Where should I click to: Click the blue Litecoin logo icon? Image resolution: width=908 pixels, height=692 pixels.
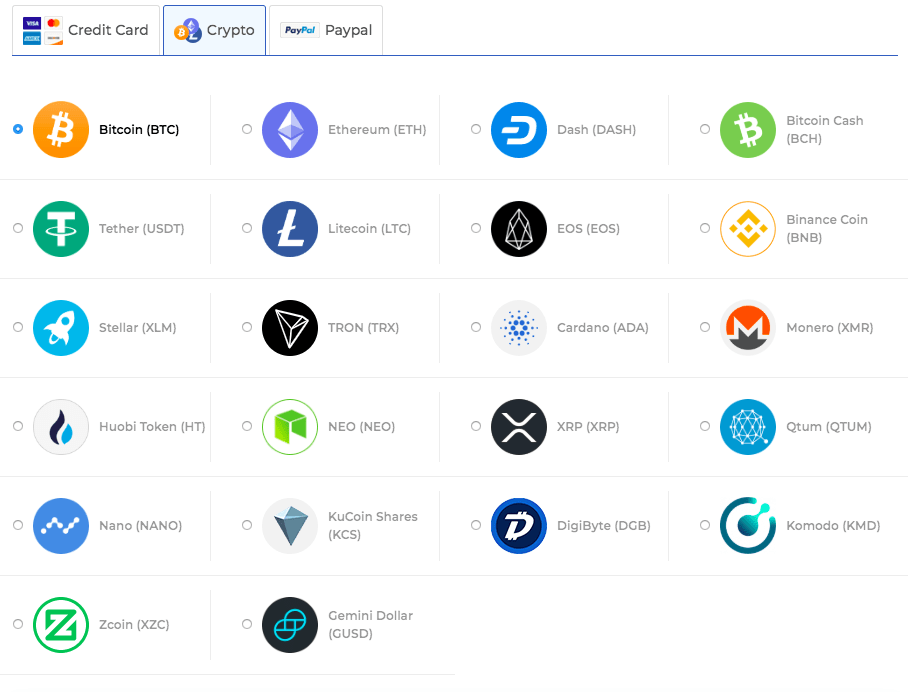290,228
